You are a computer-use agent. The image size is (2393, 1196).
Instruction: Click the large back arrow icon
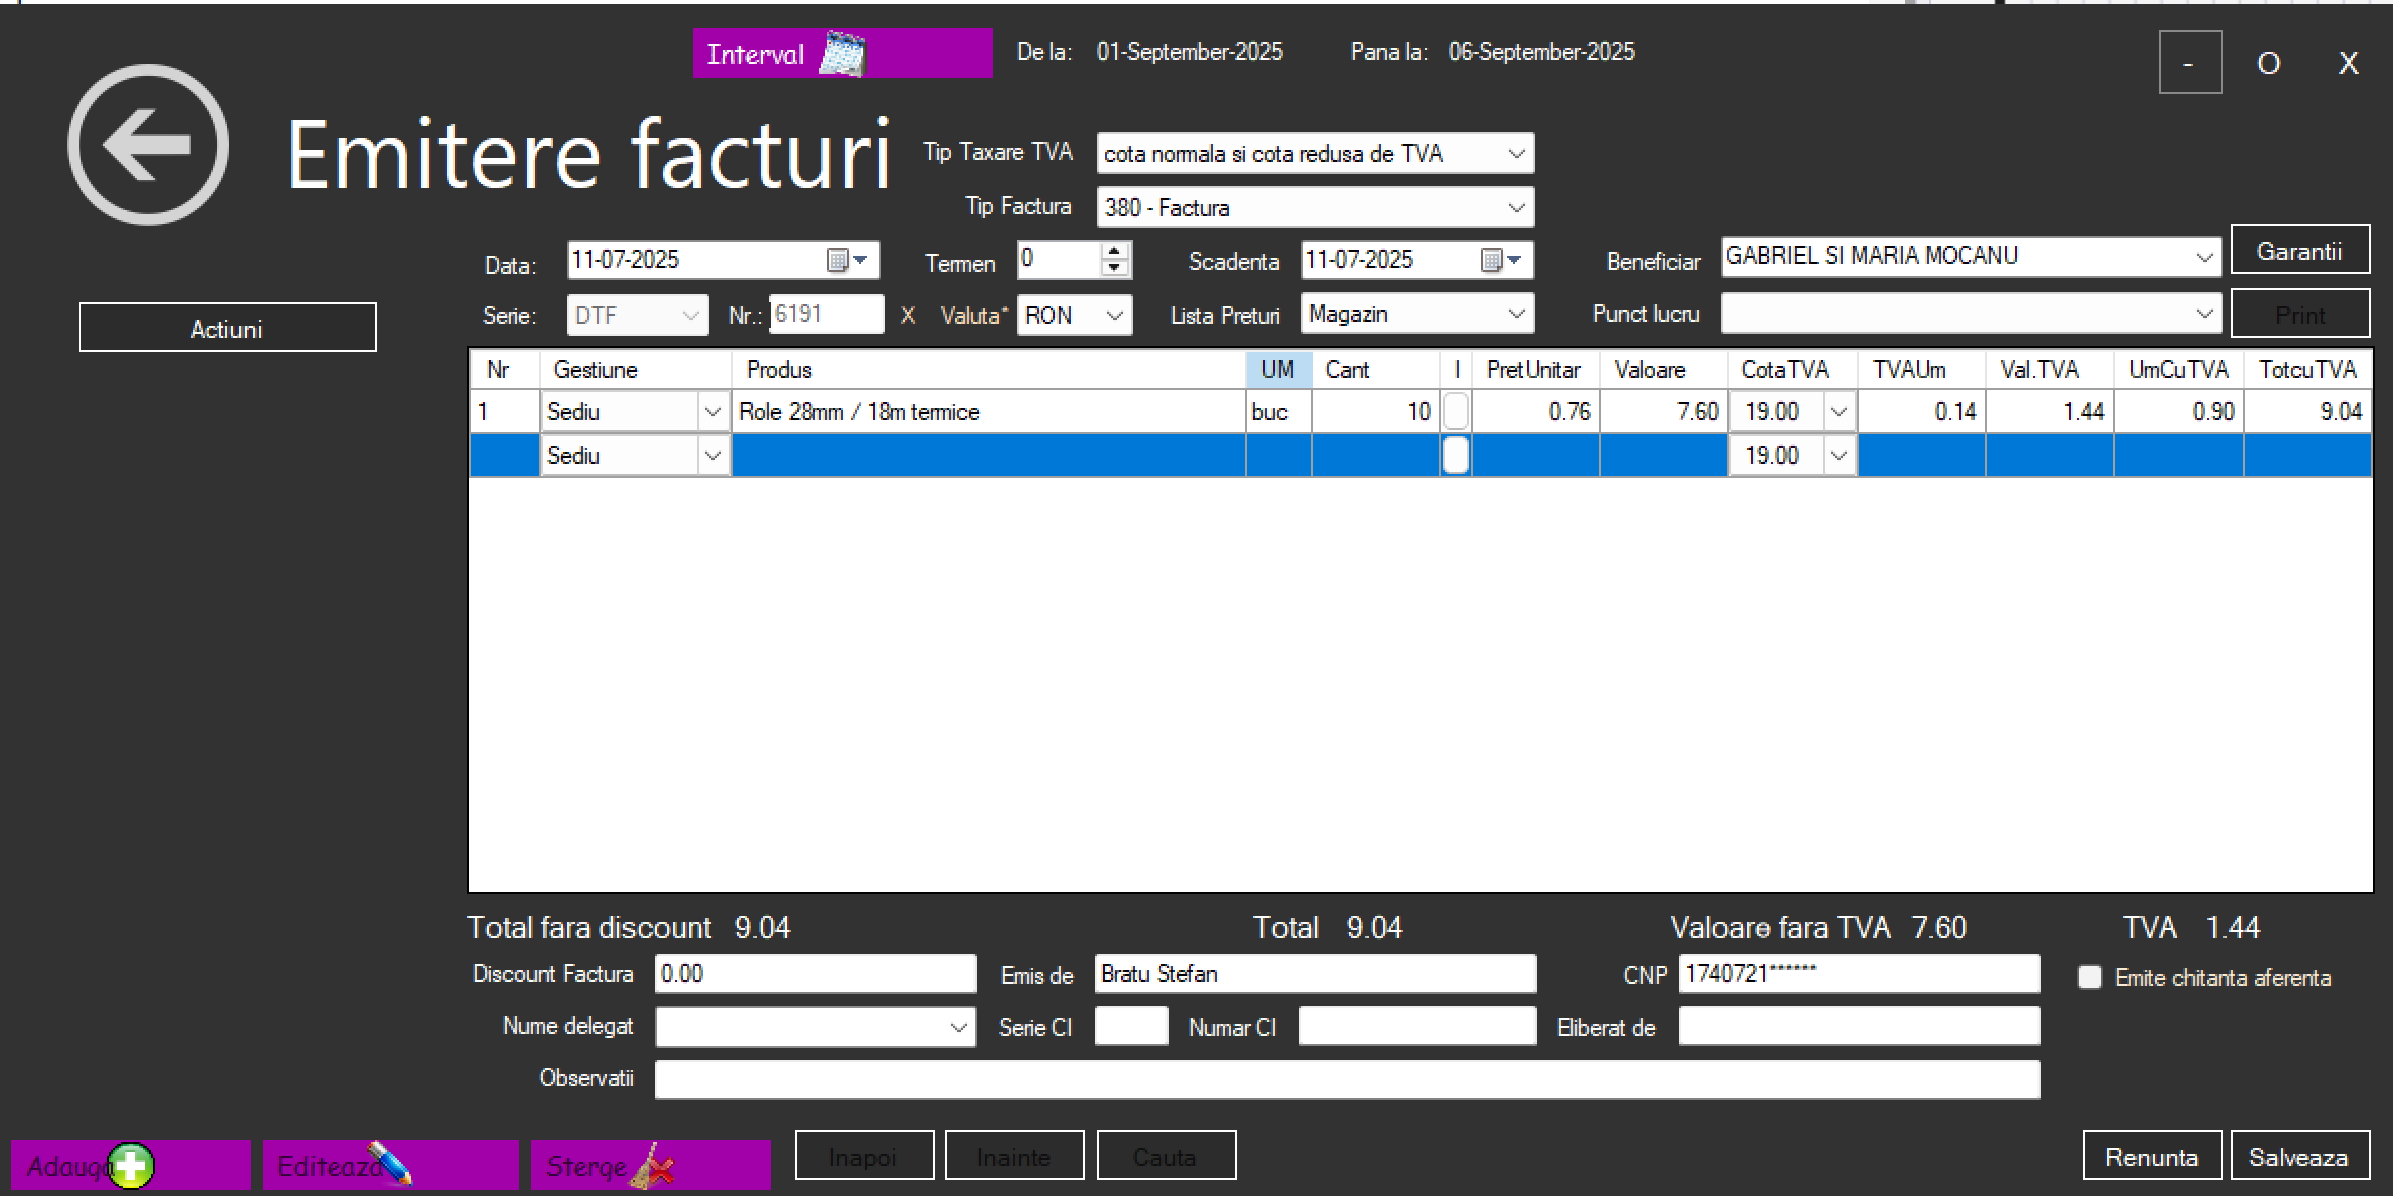pos(148,146)
